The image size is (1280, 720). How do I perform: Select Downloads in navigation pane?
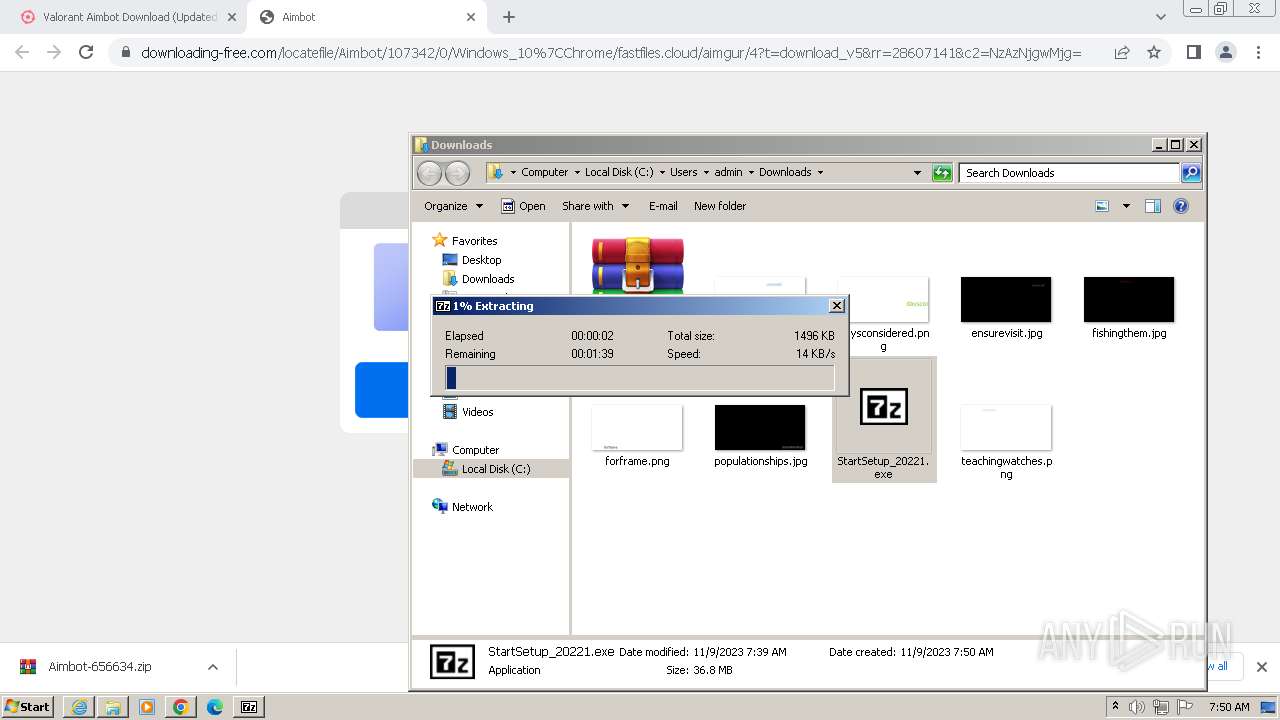(488, 279)
